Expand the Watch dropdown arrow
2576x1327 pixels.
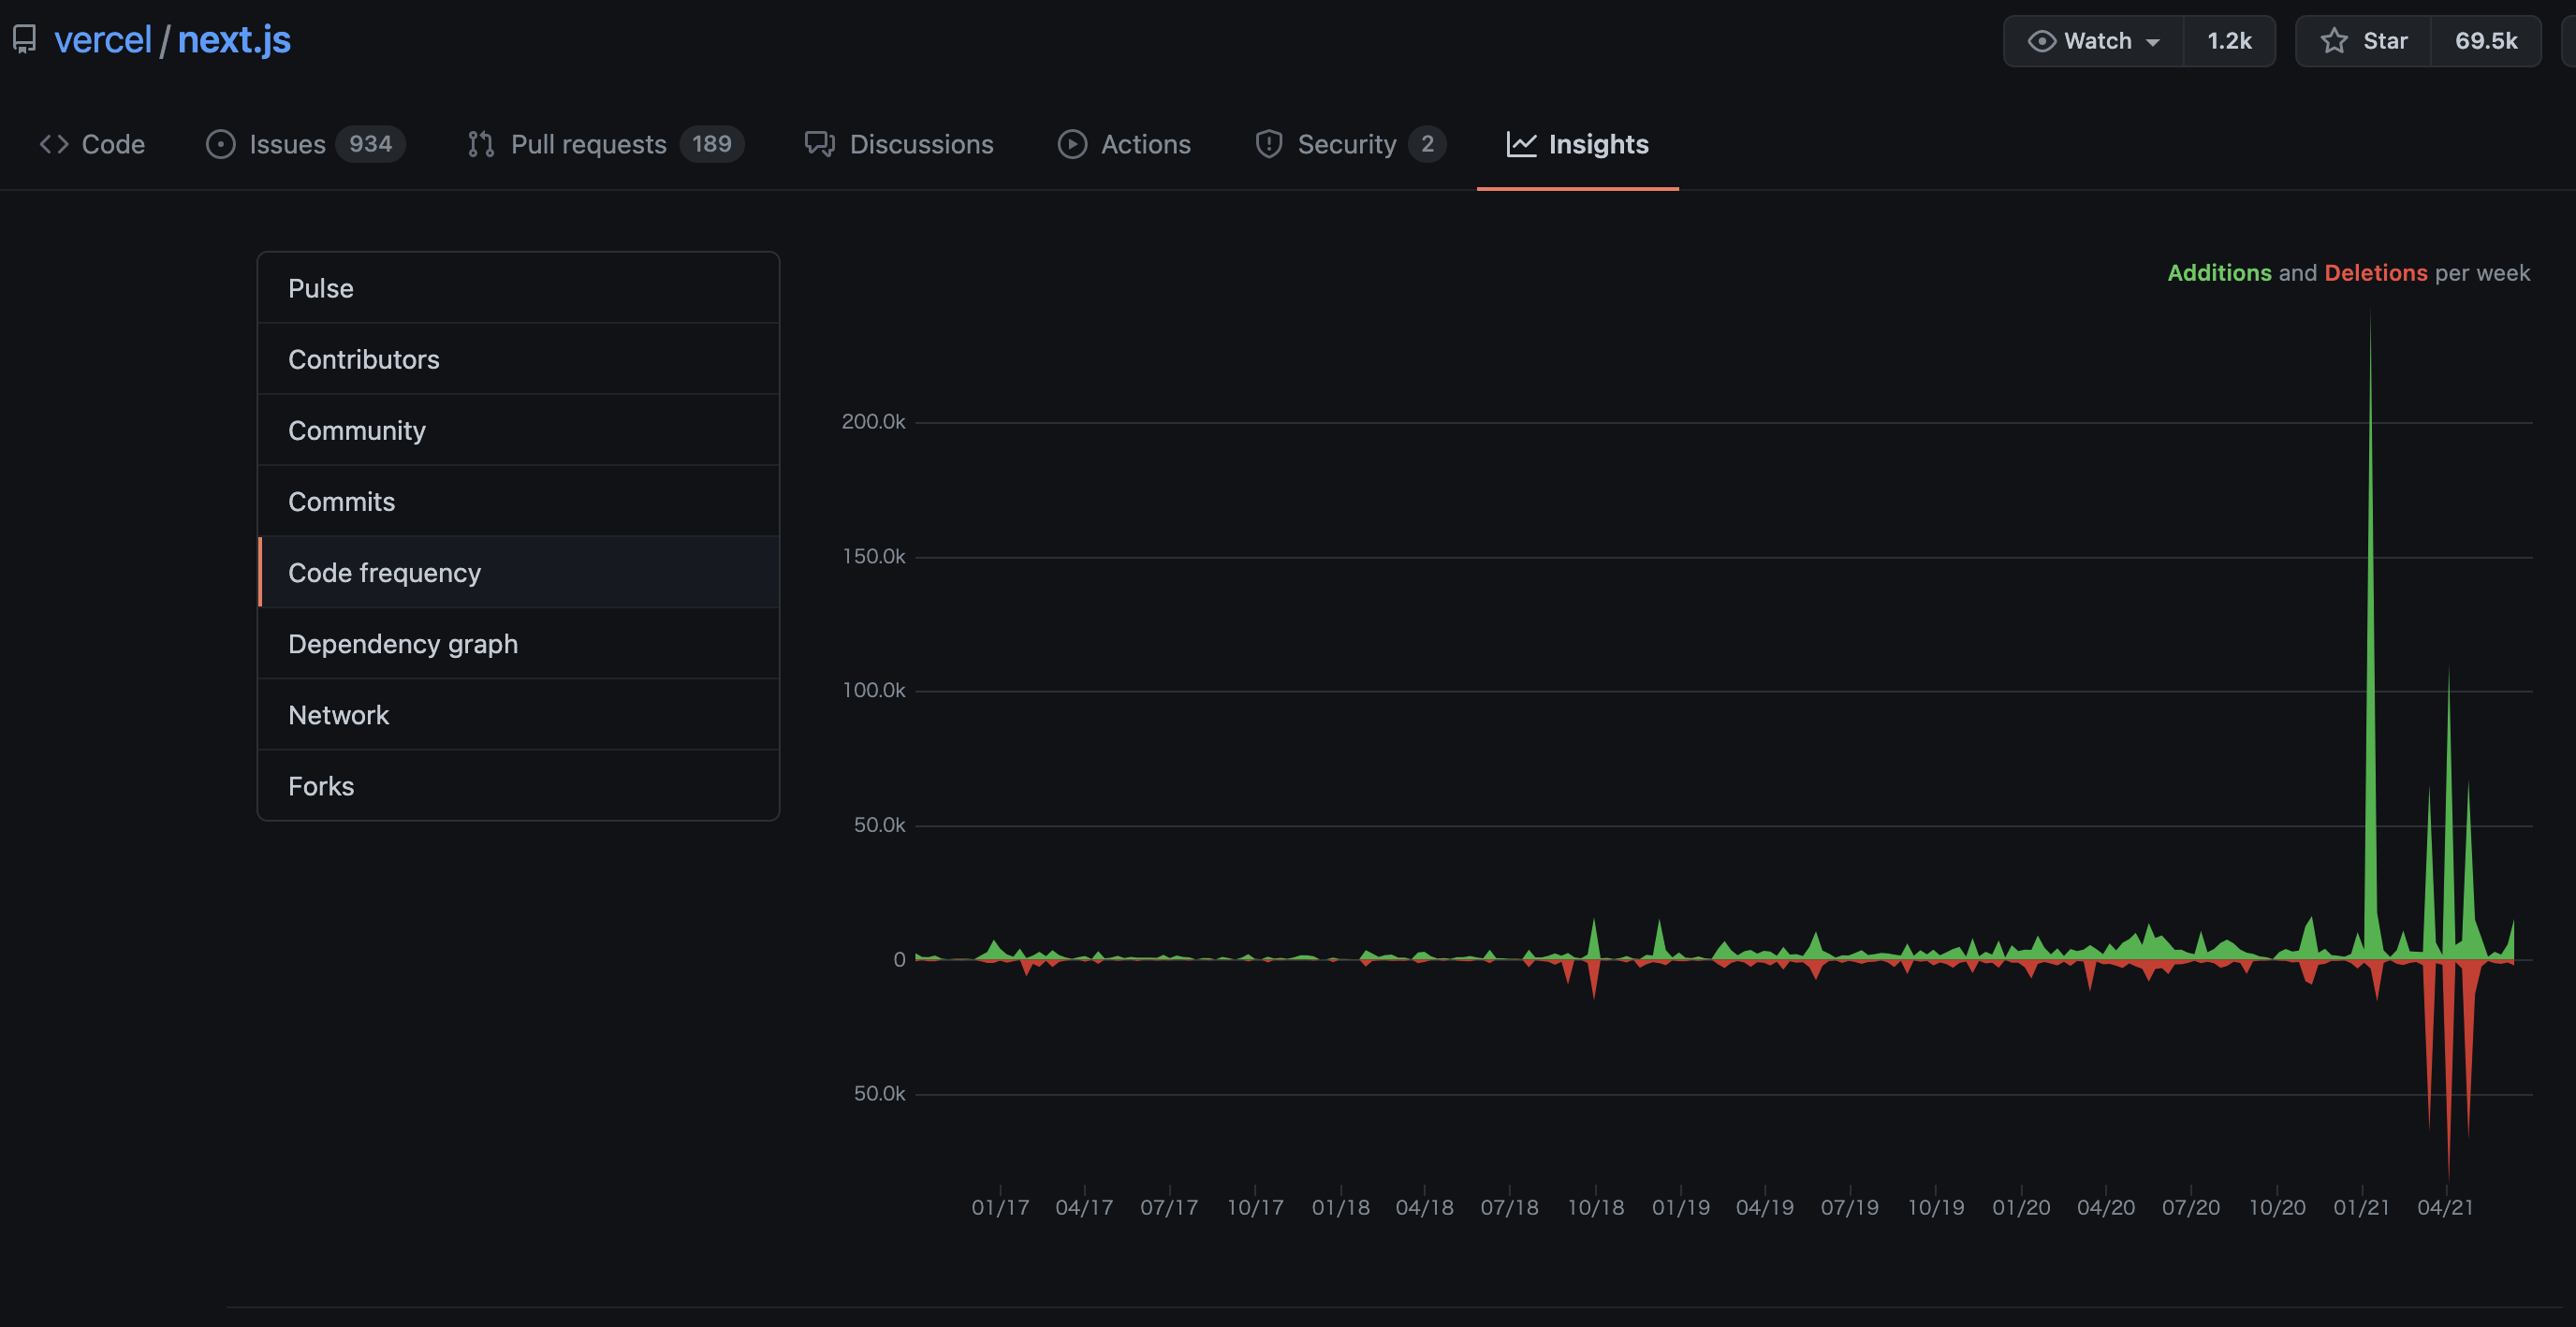tap(2153, 42)
